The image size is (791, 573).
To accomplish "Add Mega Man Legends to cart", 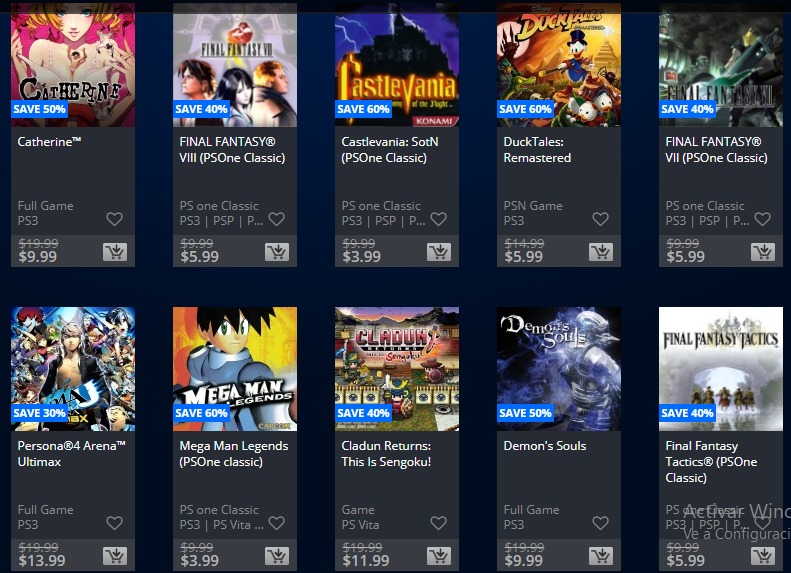I will click(x=277, y=556).
